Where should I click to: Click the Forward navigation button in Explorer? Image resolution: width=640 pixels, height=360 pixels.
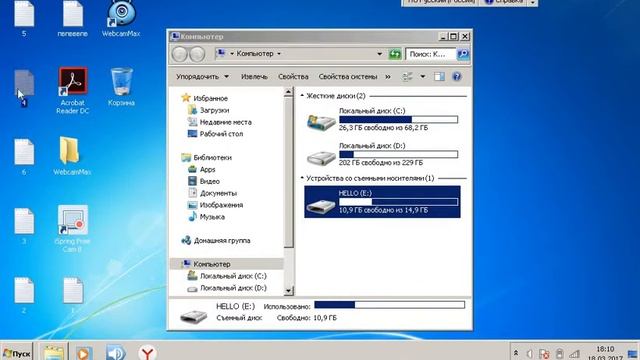click(x=198, y=54)
